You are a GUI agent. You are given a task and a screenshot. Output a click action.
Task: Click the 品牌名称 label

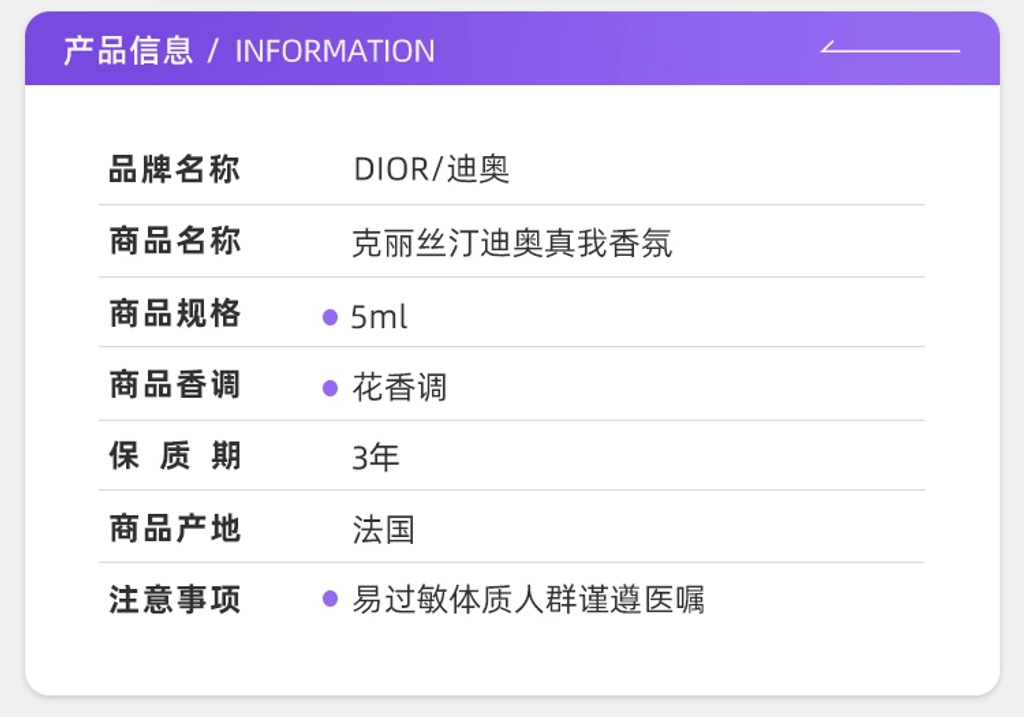[x=175, y=169]
